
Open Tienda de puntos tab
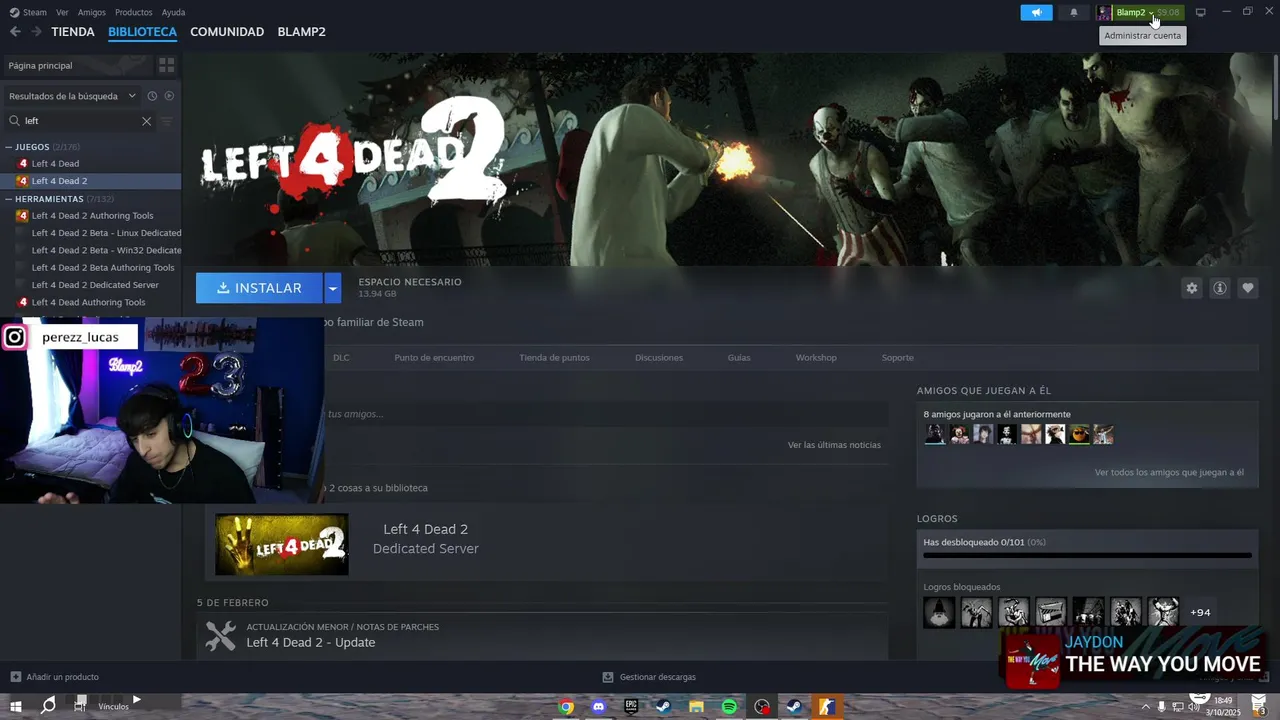click(554, 357)
